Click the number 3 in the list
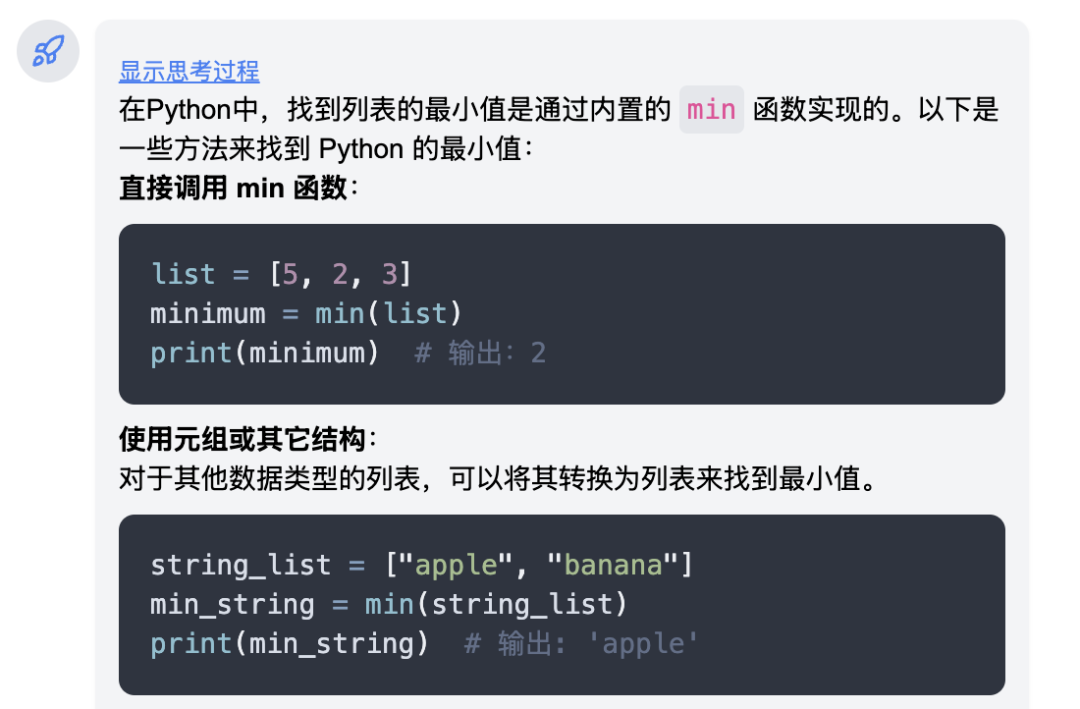Image resolution: width=1080 pixels, height=709 pixels. coord(389,274)
